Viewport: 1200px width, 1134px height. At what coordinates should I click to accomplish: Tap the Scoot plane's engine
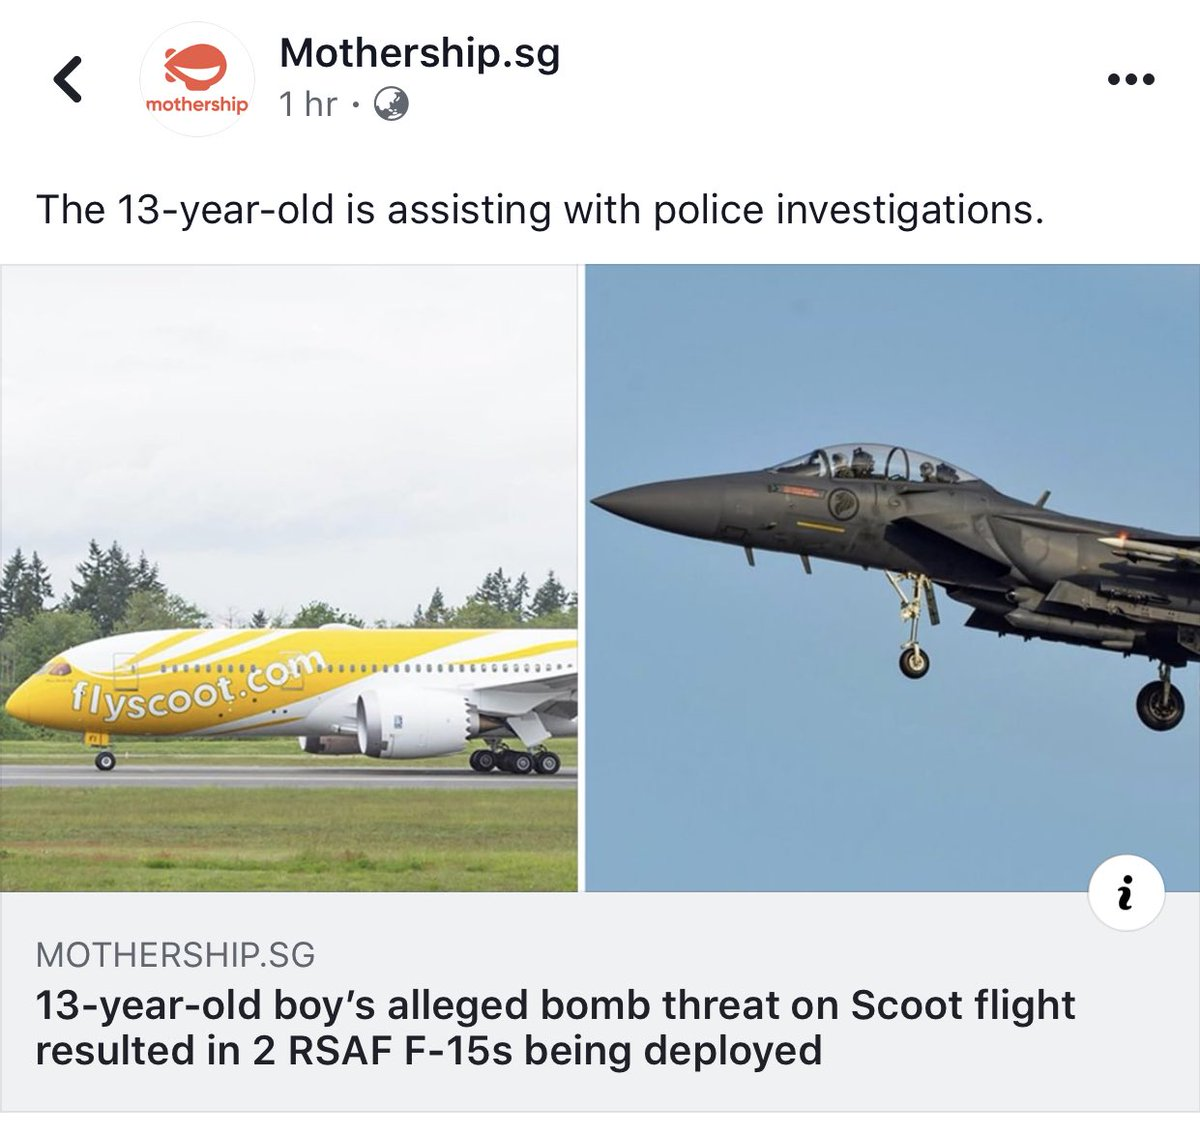coord(410,722)
